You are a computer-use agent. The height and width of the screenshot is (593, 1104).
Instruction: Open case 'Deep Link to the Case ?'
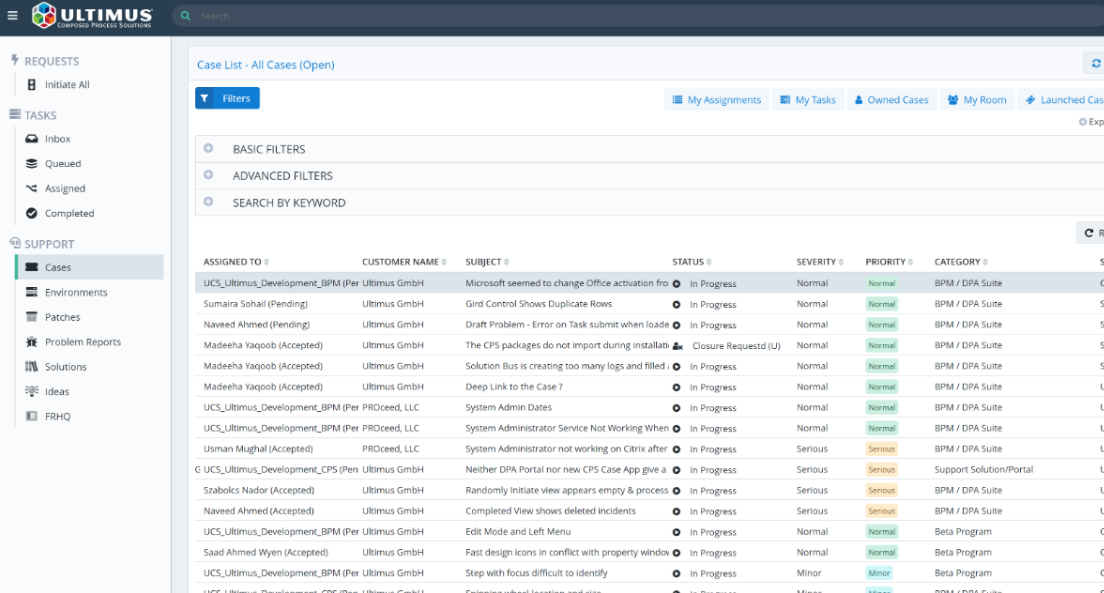coord(514,387)
